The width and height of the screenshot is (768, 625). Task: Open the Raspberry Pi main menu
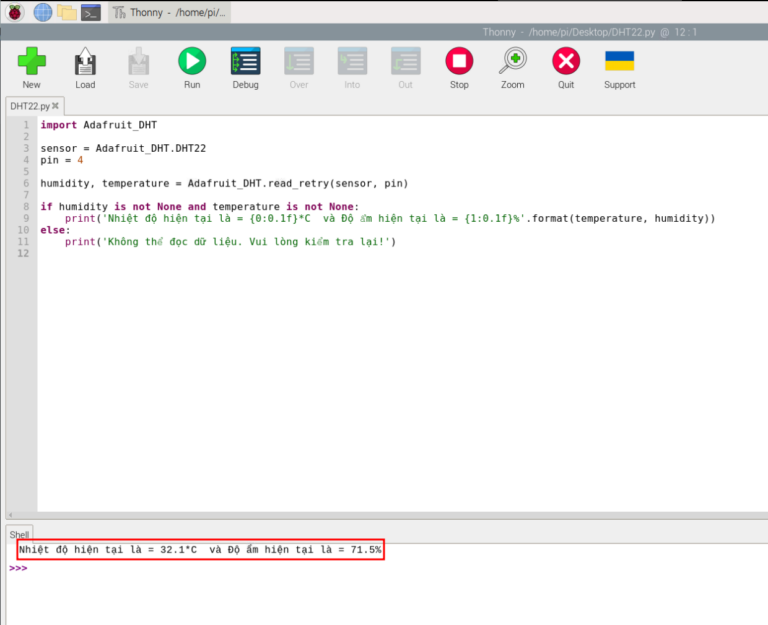15,12
